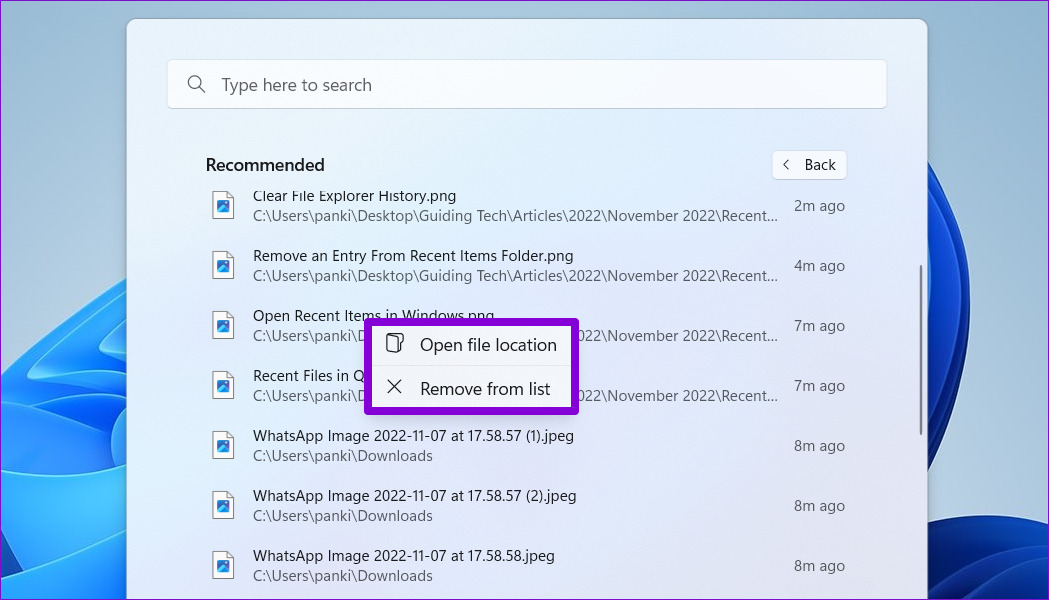Click the 2m ago timestamp for the first file
This screenshot has height=600, width=1049.
[819, 205]
